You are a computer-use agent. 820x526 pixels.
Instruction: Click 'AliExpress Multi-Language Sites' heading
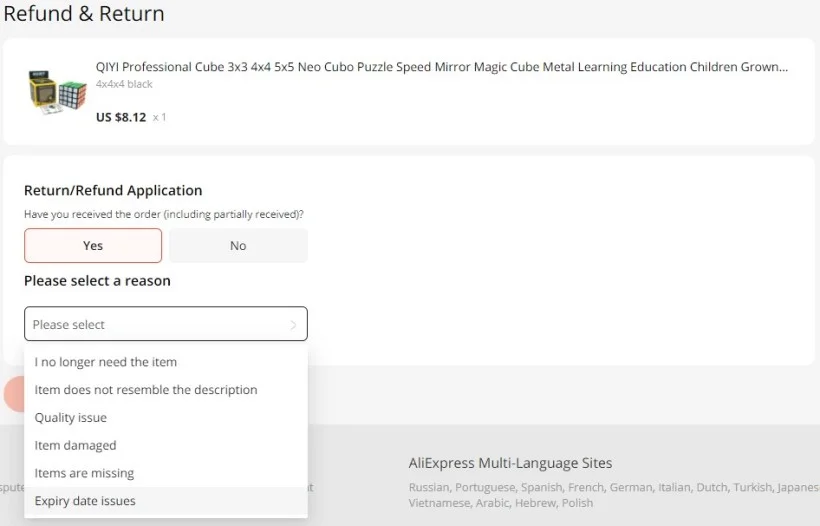pyautogui.click(x=510, y=463)
